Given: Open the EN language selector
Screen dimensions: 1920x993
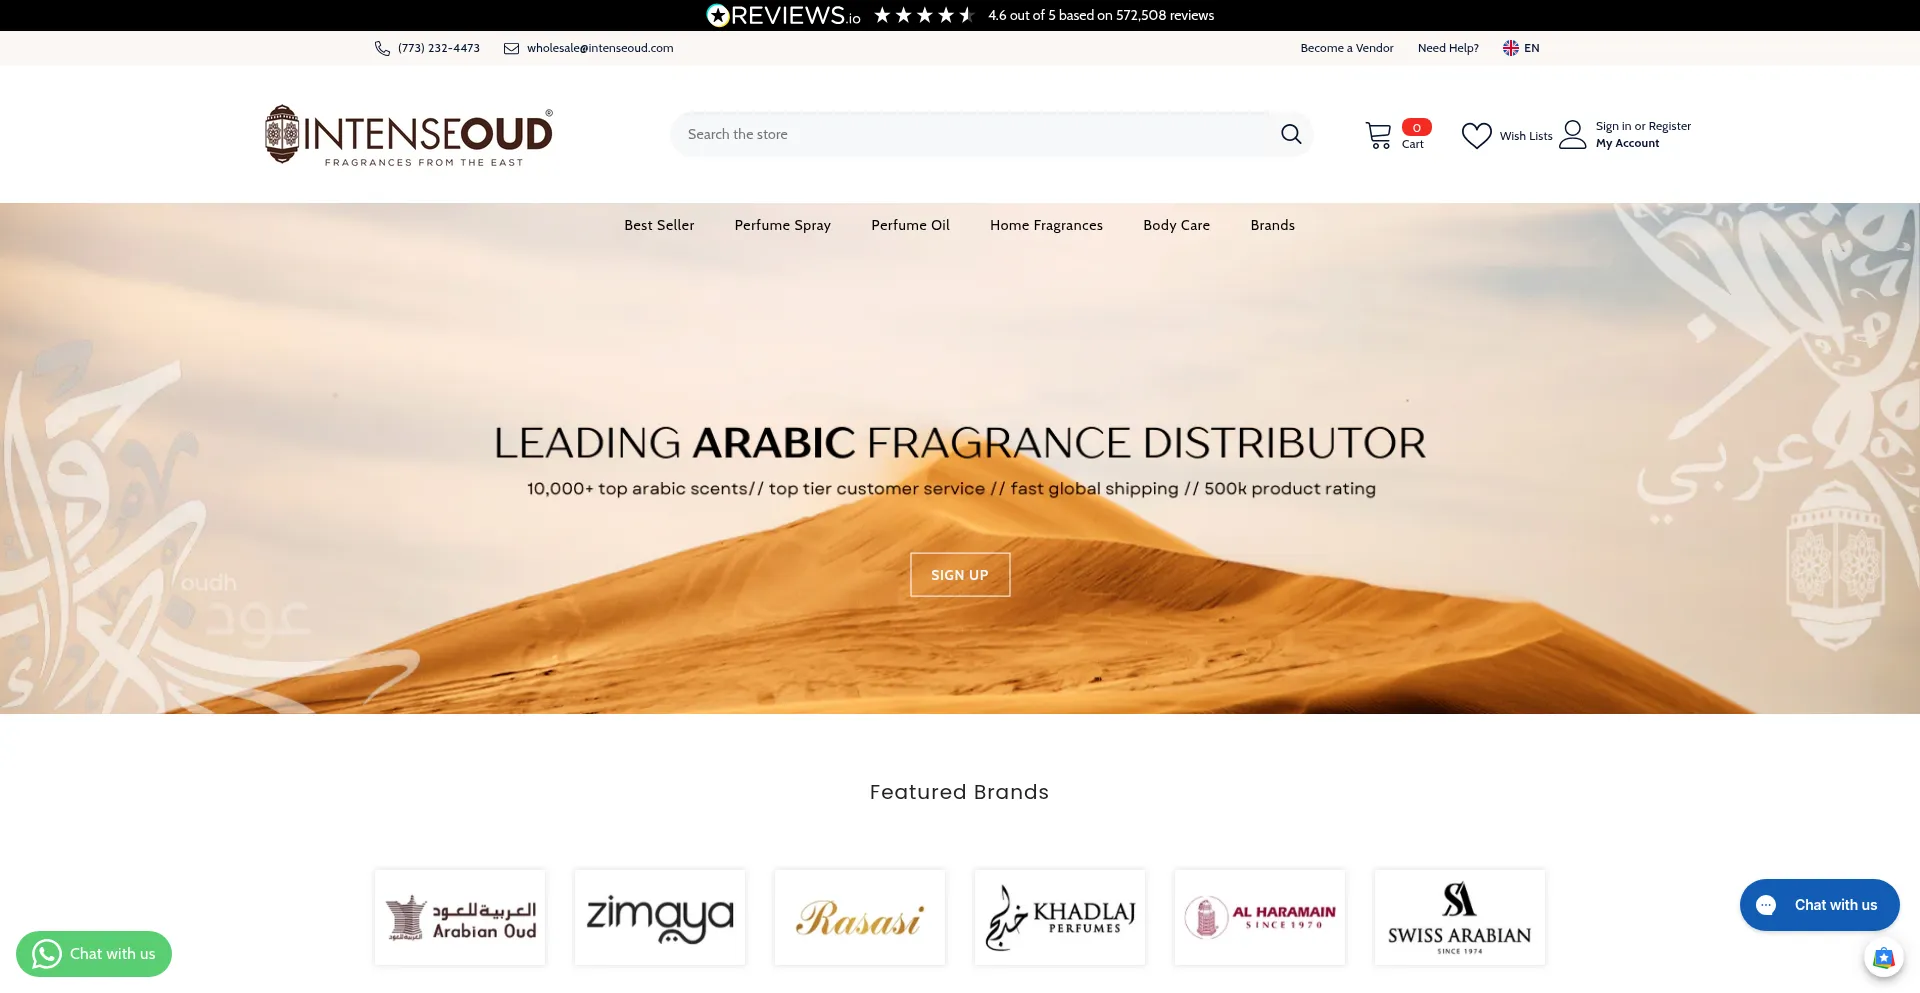Looking at the screenshot, I should pyautogui.click(x=1522, y=48).
